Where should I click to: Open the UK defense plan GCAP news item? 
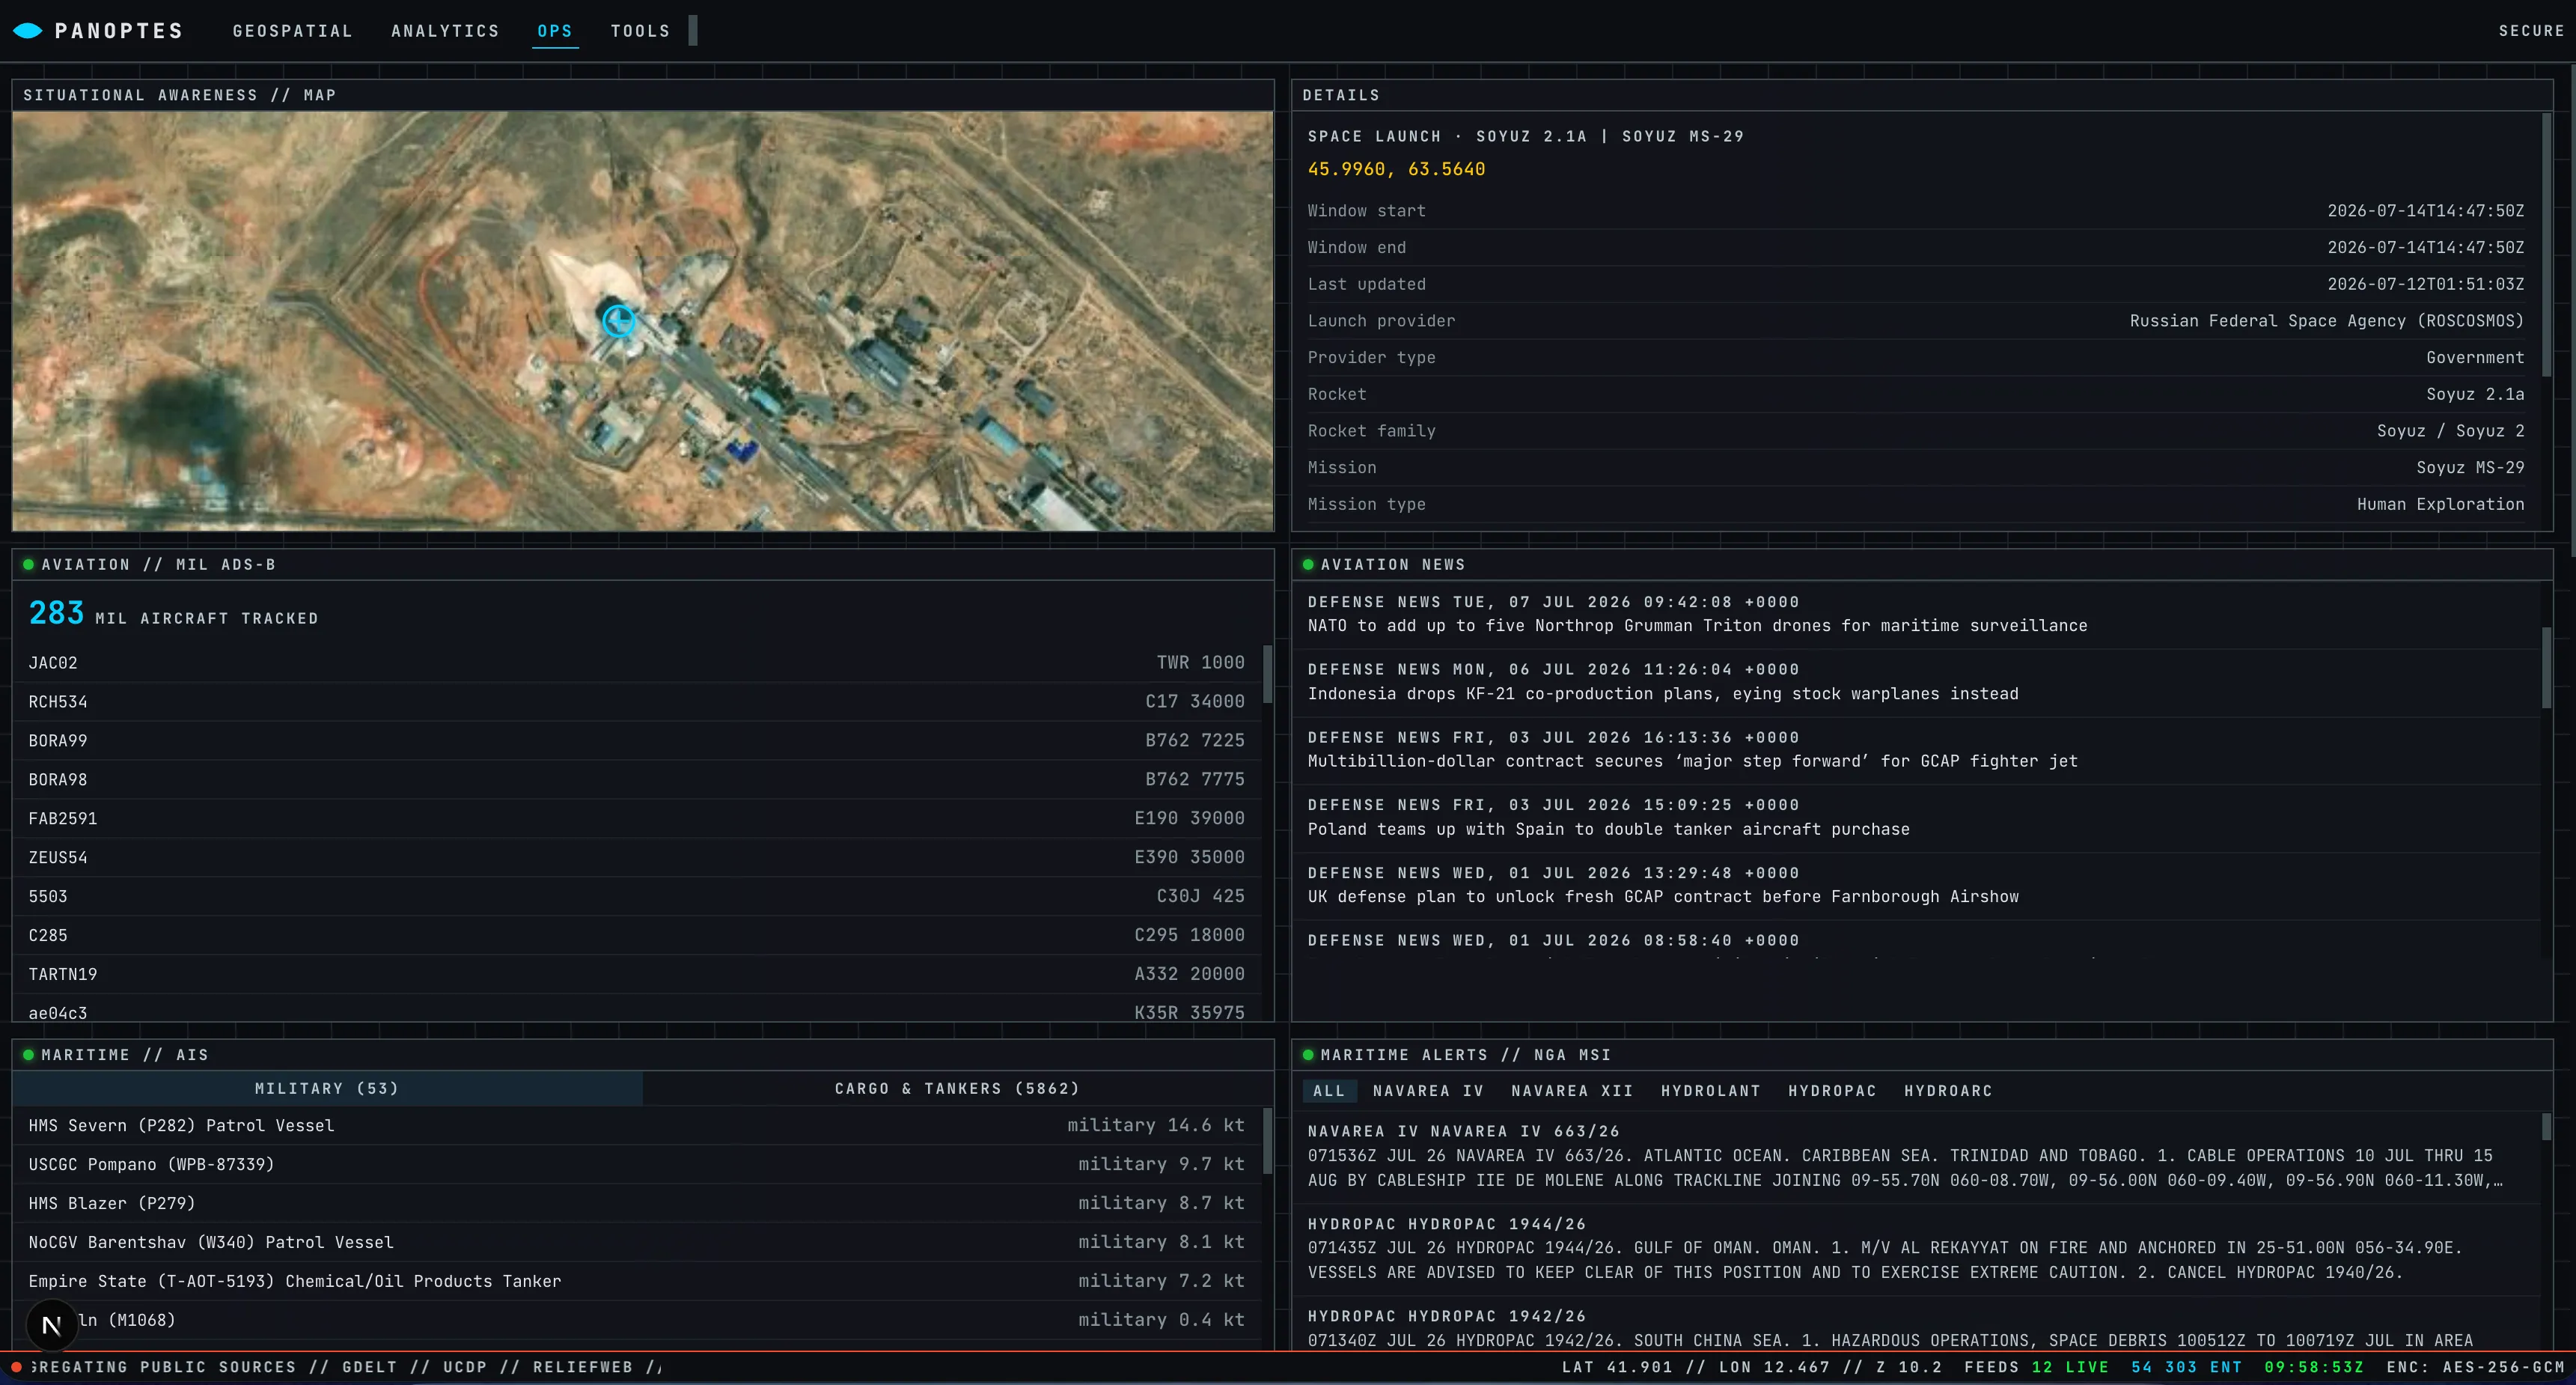pyautogui.click(x=1915, y=885)
